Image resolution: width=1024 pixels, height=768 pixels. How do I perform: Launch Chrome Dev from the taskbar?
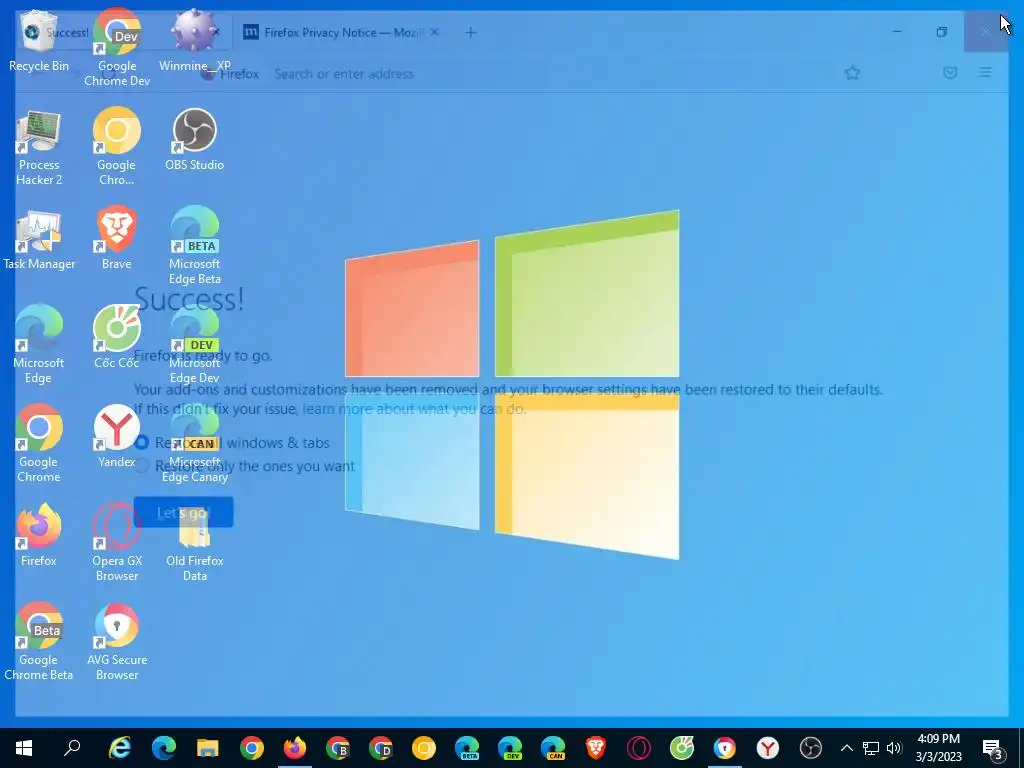[381, 748]
